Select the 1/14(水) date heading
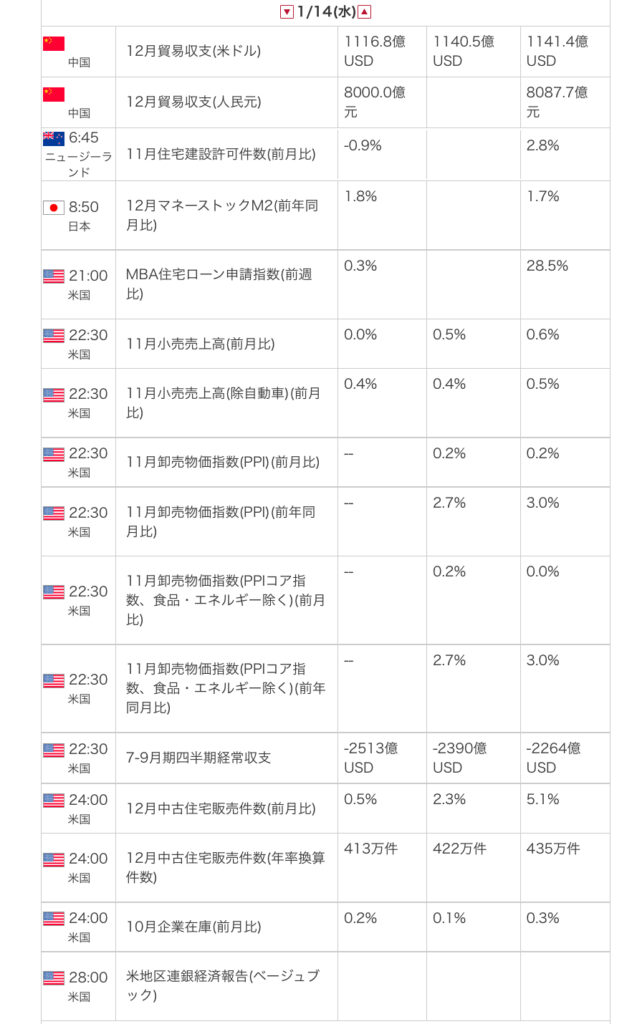 pos(326,11)
